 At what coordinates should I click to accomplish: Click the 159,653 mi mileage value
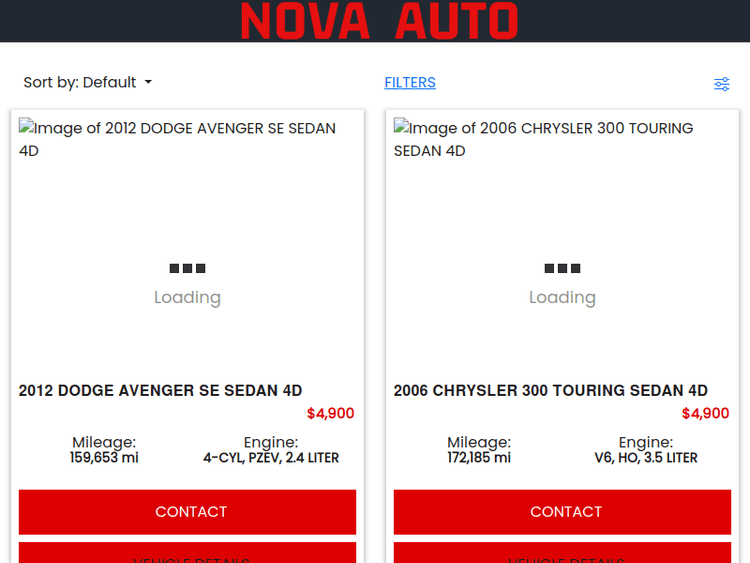(x=104, y=458)
